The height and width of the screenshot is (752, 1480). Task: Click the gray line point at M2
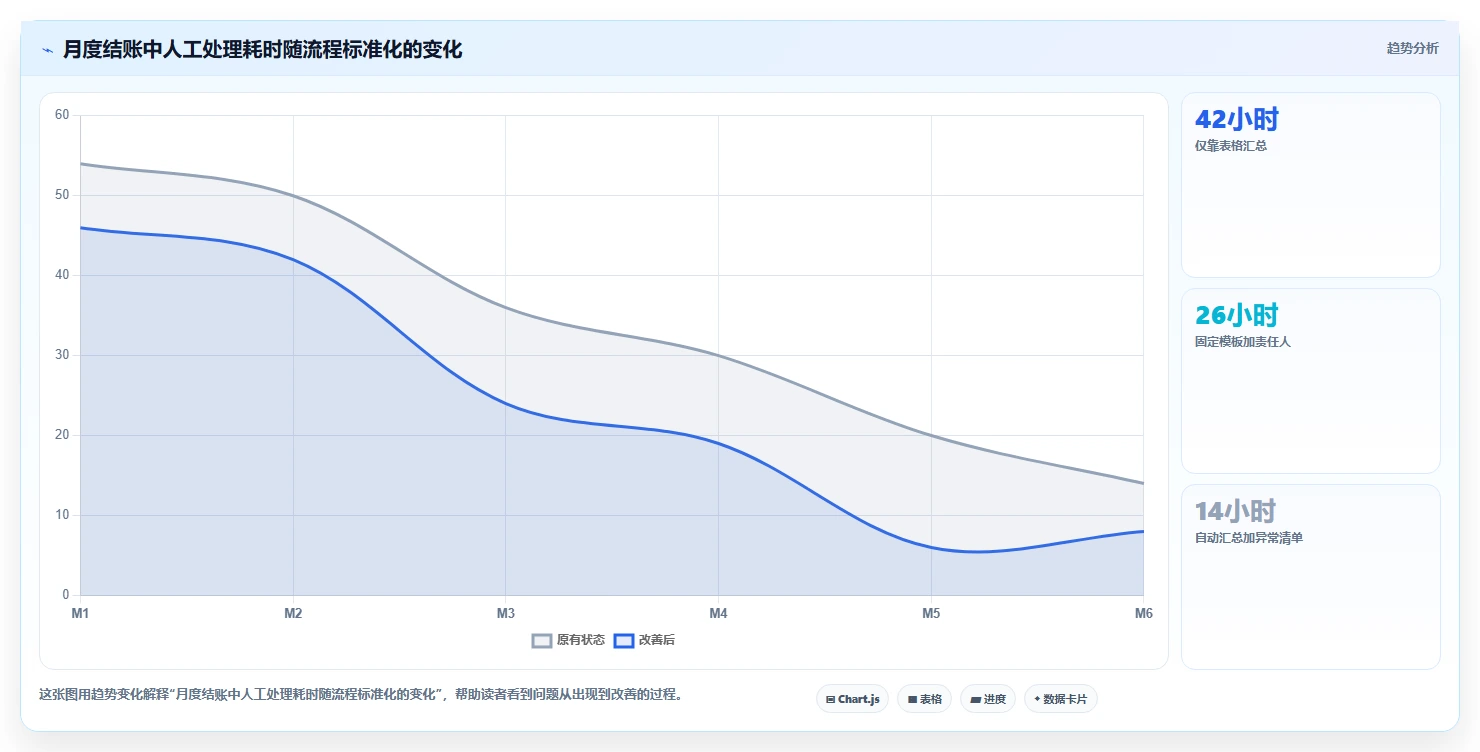coord(293,195)
